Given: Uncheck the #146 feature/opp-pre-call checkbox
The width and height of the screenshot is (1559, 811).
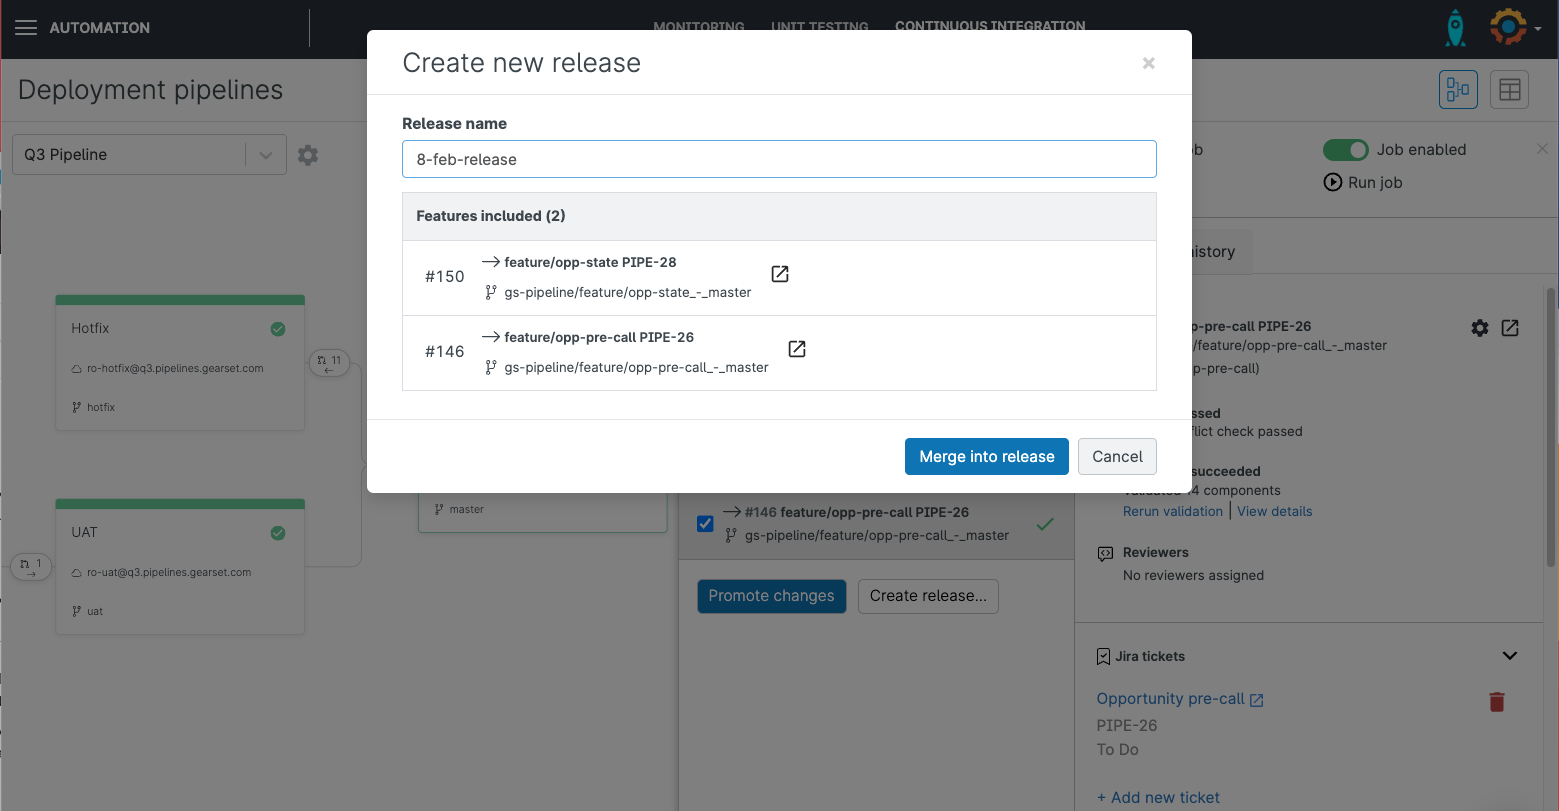Looking at the screenshot, I should tap(705, 524).
